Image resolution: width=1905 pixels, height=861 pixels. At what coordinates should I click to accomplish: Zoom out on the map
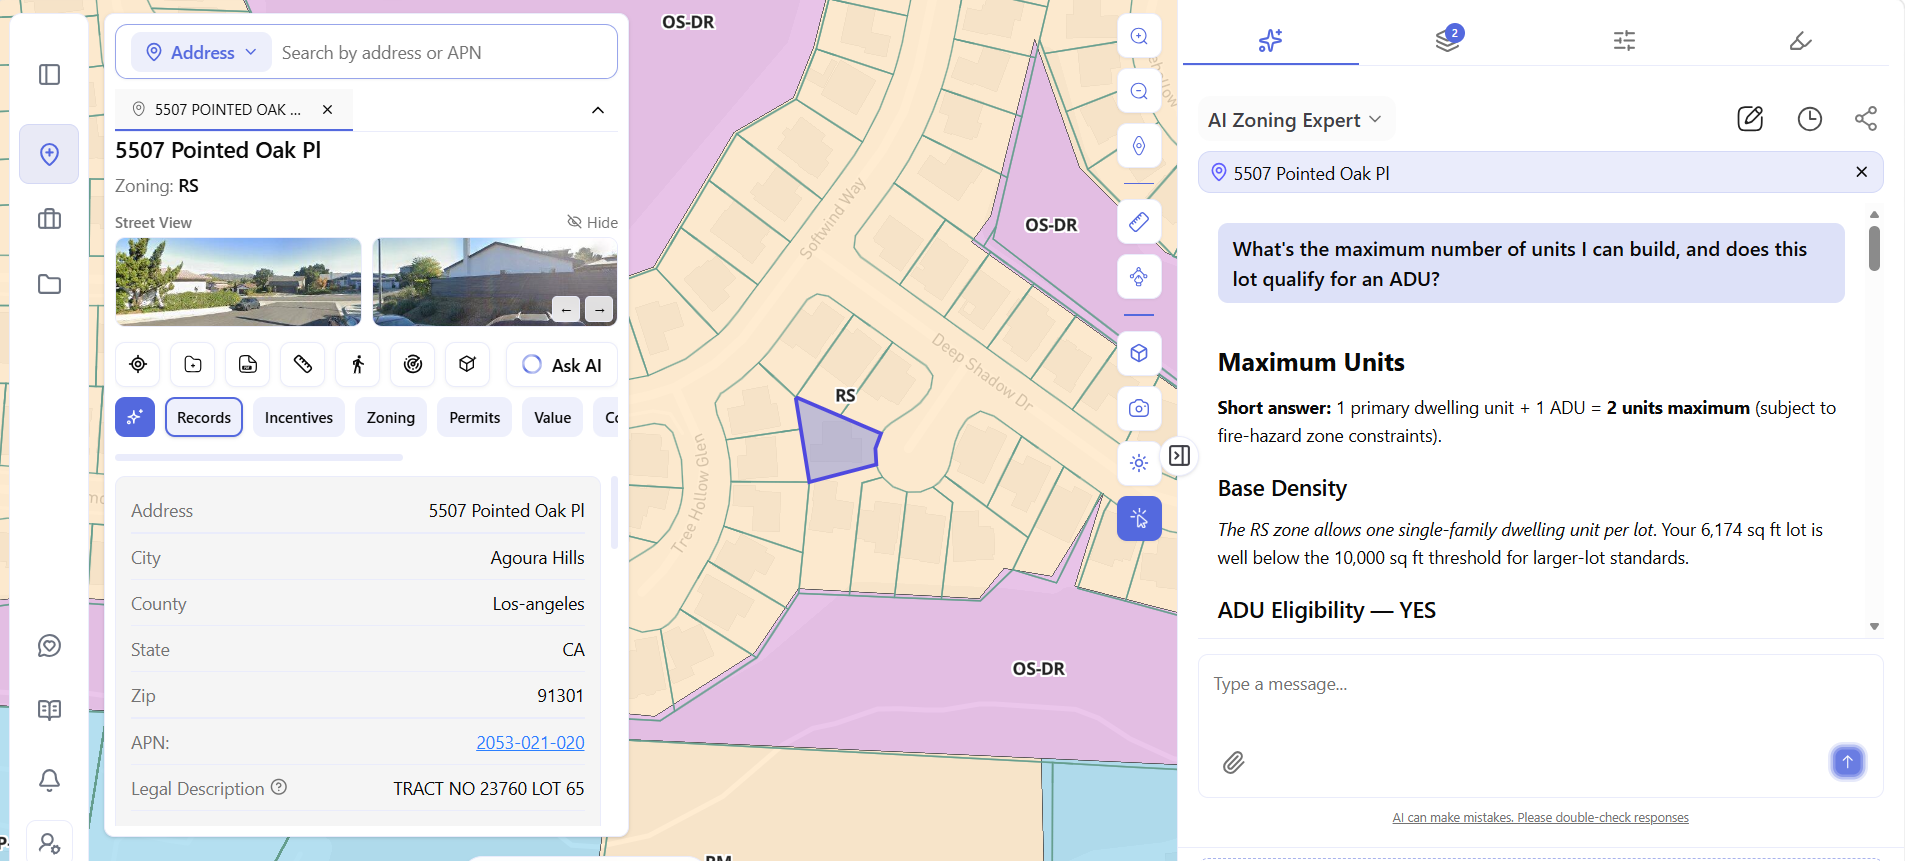(1139, 92)
